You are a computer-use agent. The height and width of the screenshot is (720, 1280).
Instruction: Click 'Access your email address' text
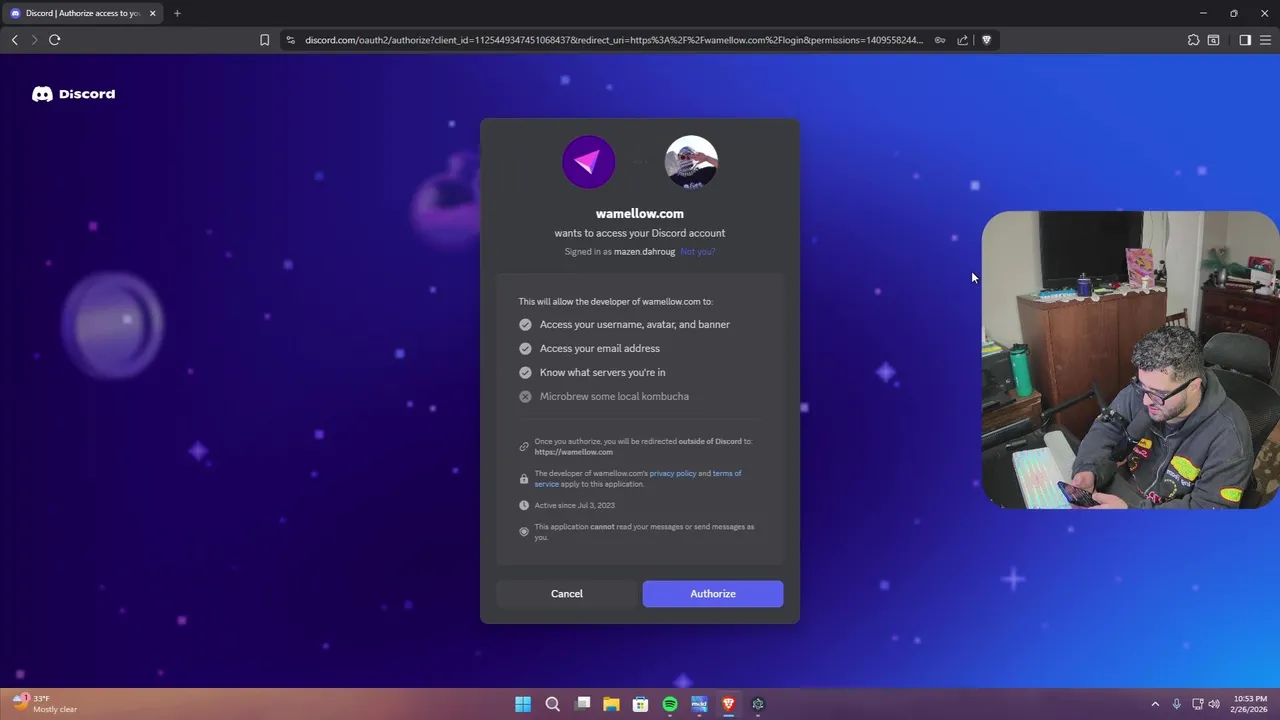pyautogui.click(x=600, y=348)
